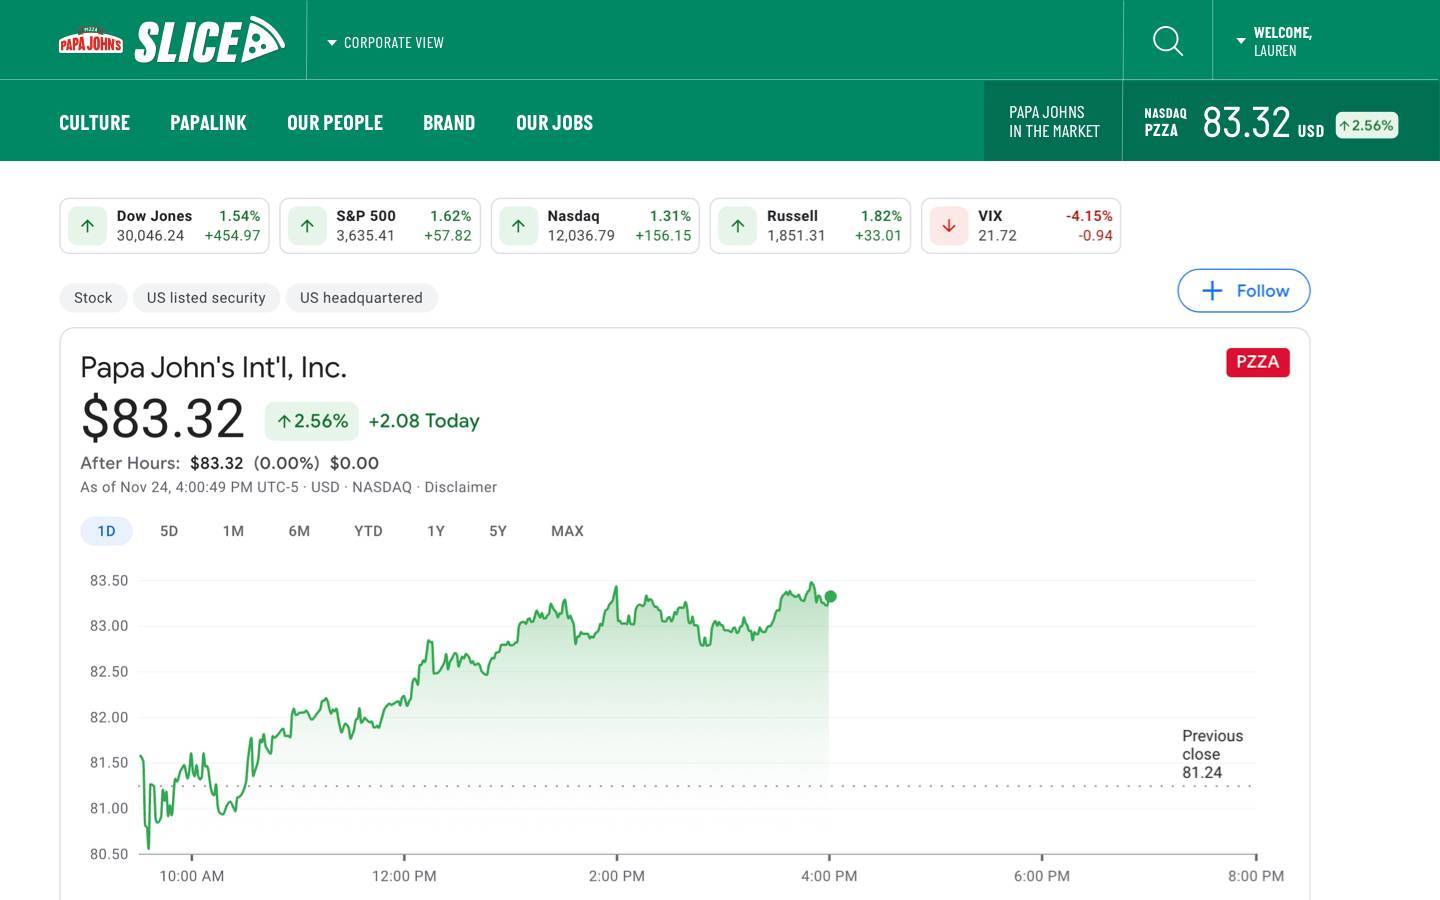Click the Previous close 81.24 label

coord(1212,754)
